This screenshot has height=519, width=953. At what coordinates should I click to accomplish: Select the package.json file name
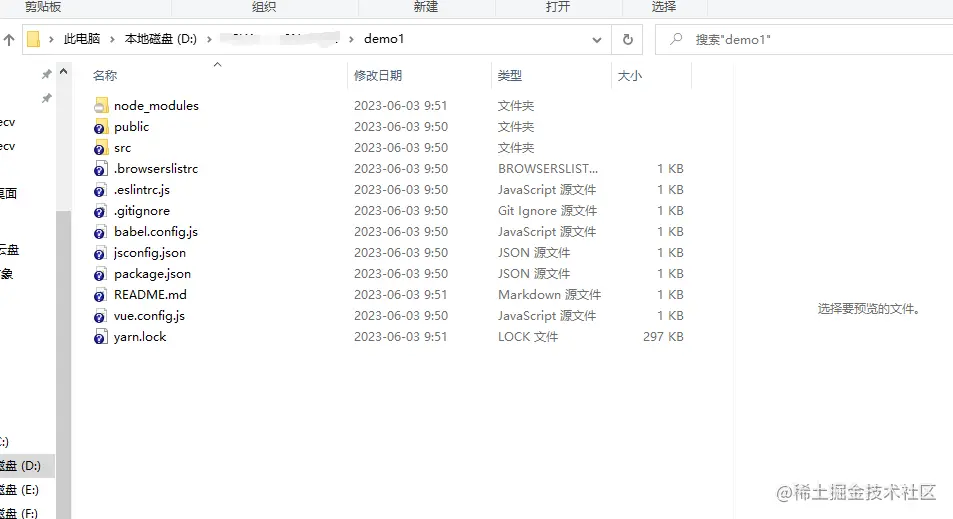point(152,273)
